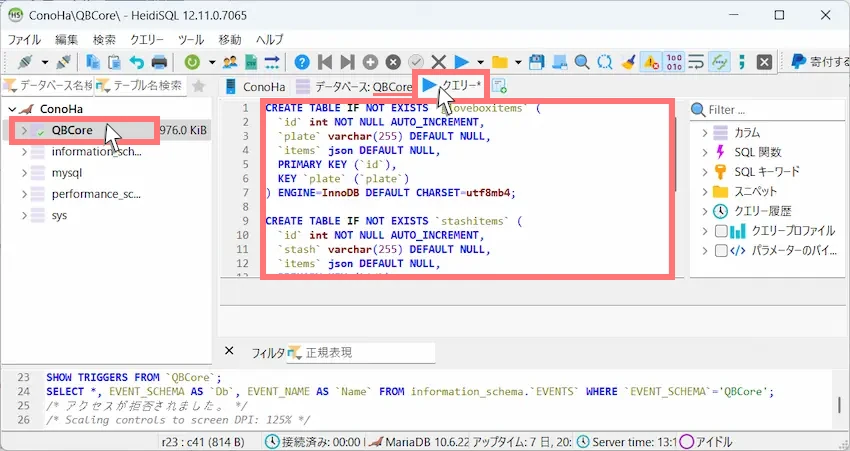Click the printer icon
This screenshot has width=850, height=451.
(159, 62)
